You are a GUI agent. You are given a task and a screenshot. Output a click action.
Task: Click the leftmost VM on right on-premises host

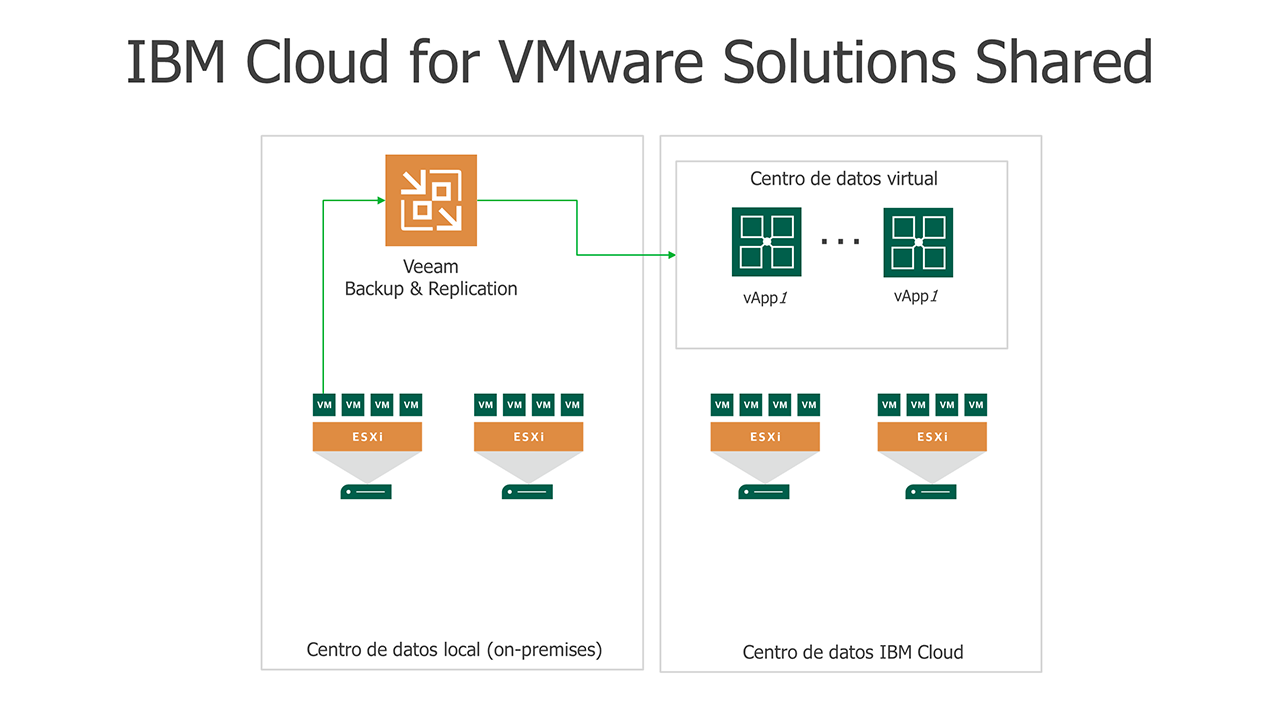(485, 405)
